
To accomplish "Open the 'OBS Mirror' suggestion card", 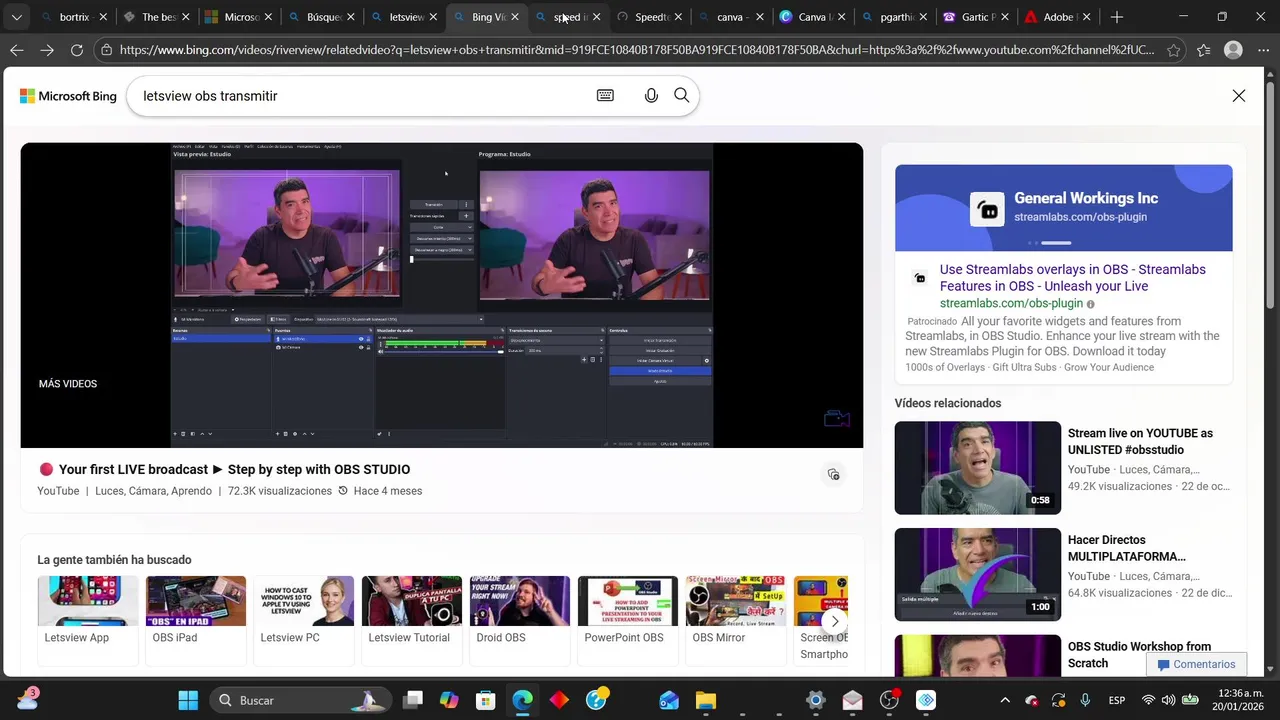I will 736,620.
